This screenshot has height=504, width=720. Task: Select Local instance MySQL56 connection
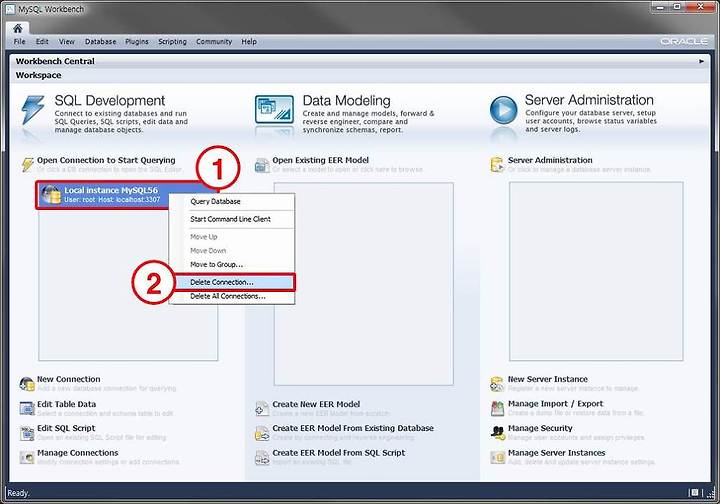(x=126, y=195)
